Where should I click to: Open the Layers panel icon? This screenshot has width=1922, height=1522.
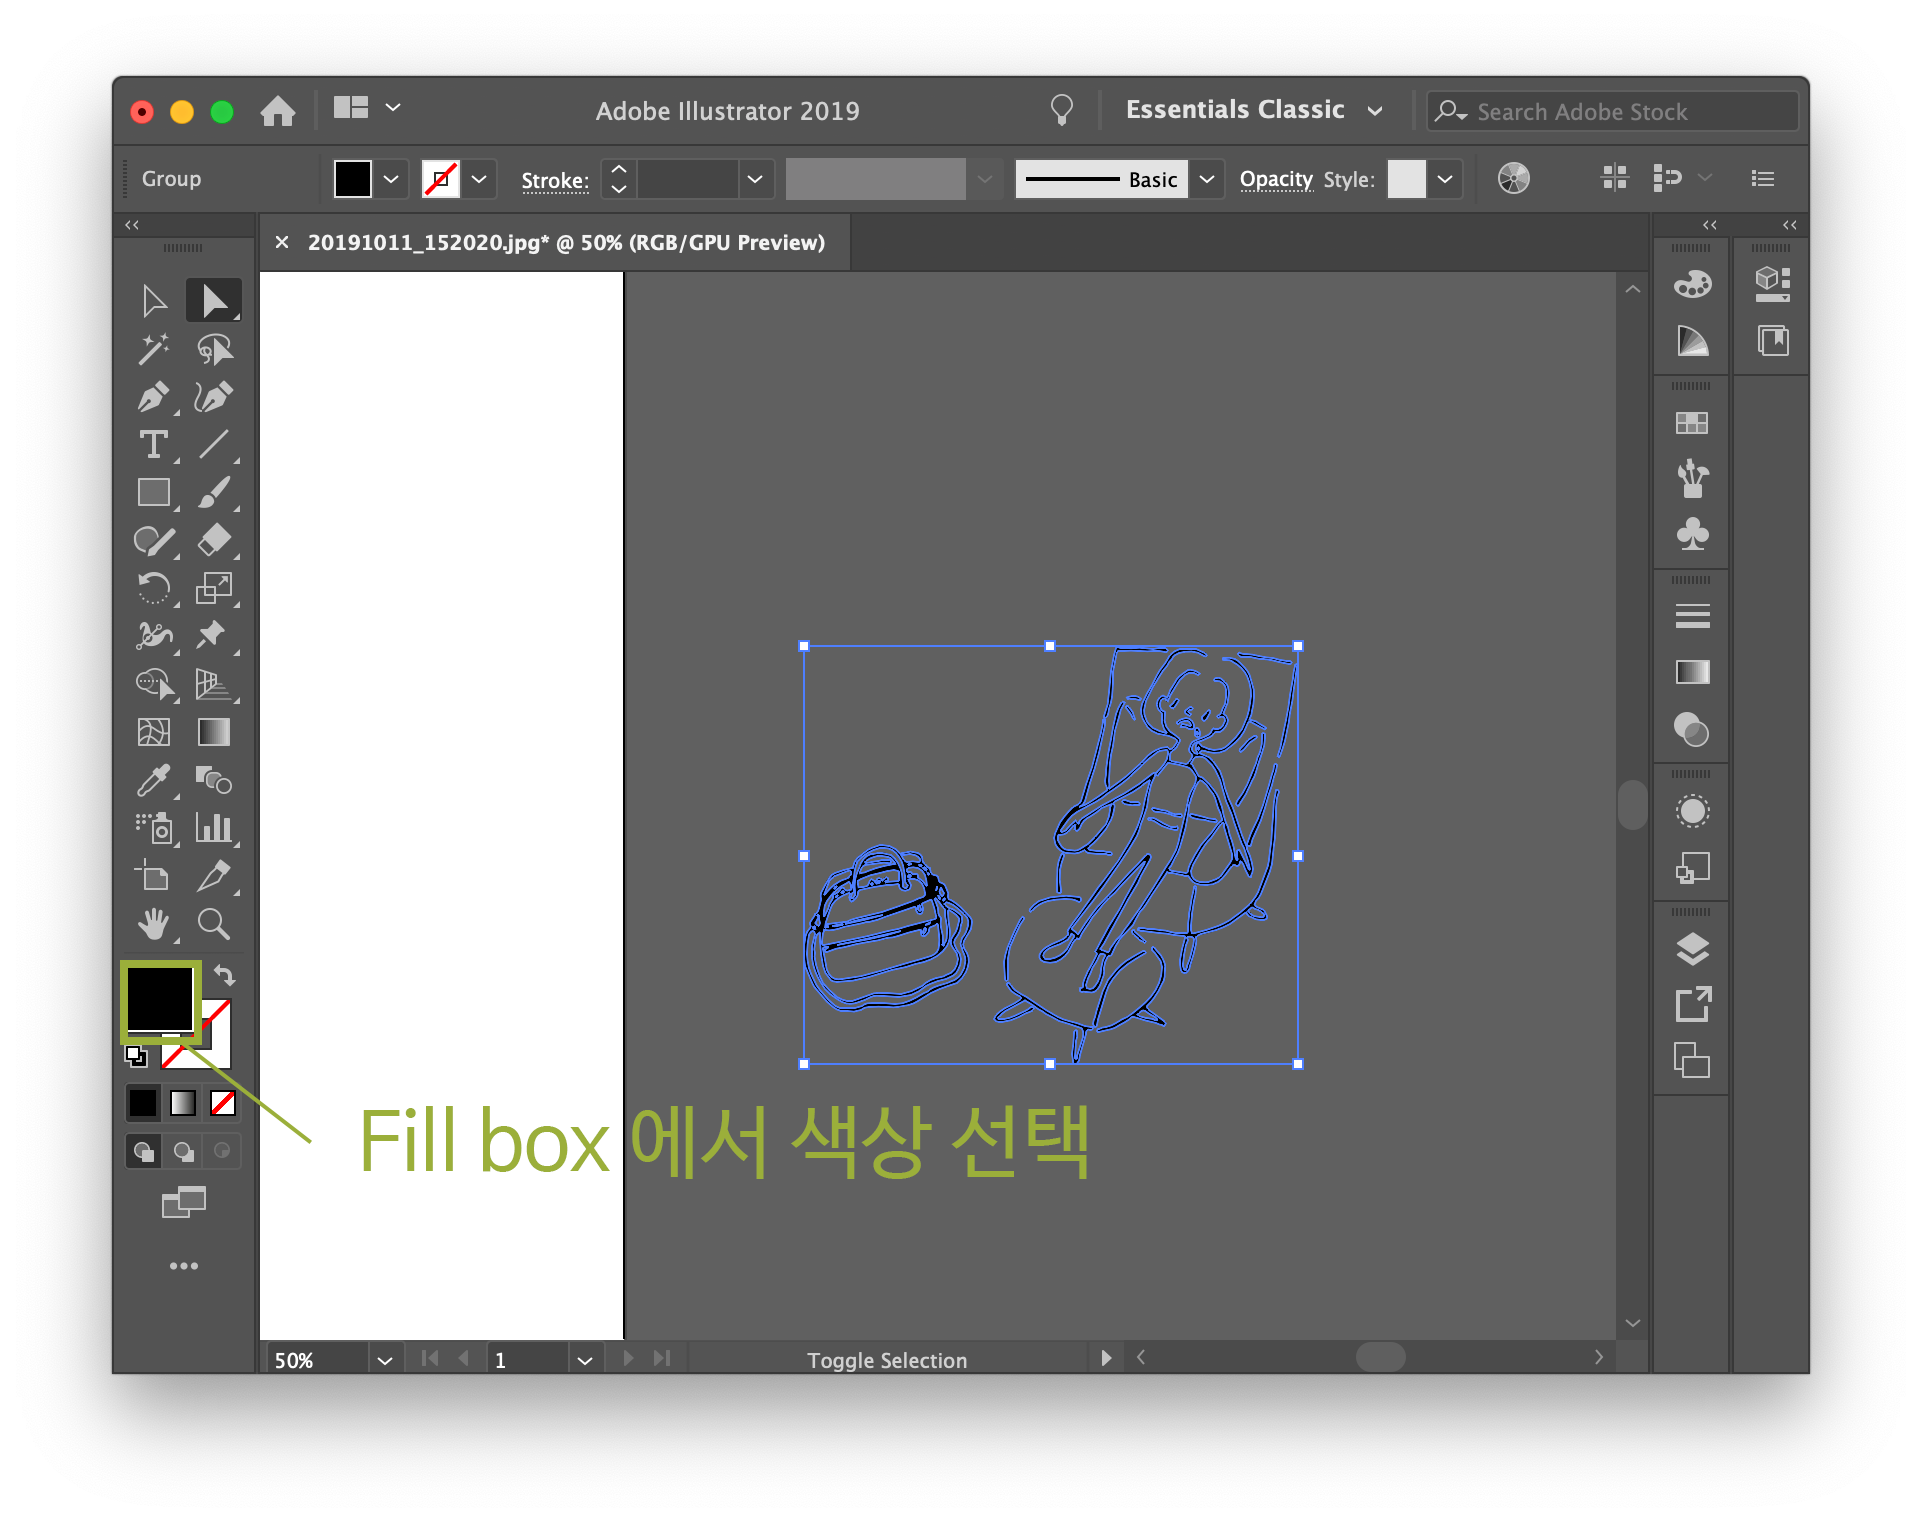tap(1692, 949)
